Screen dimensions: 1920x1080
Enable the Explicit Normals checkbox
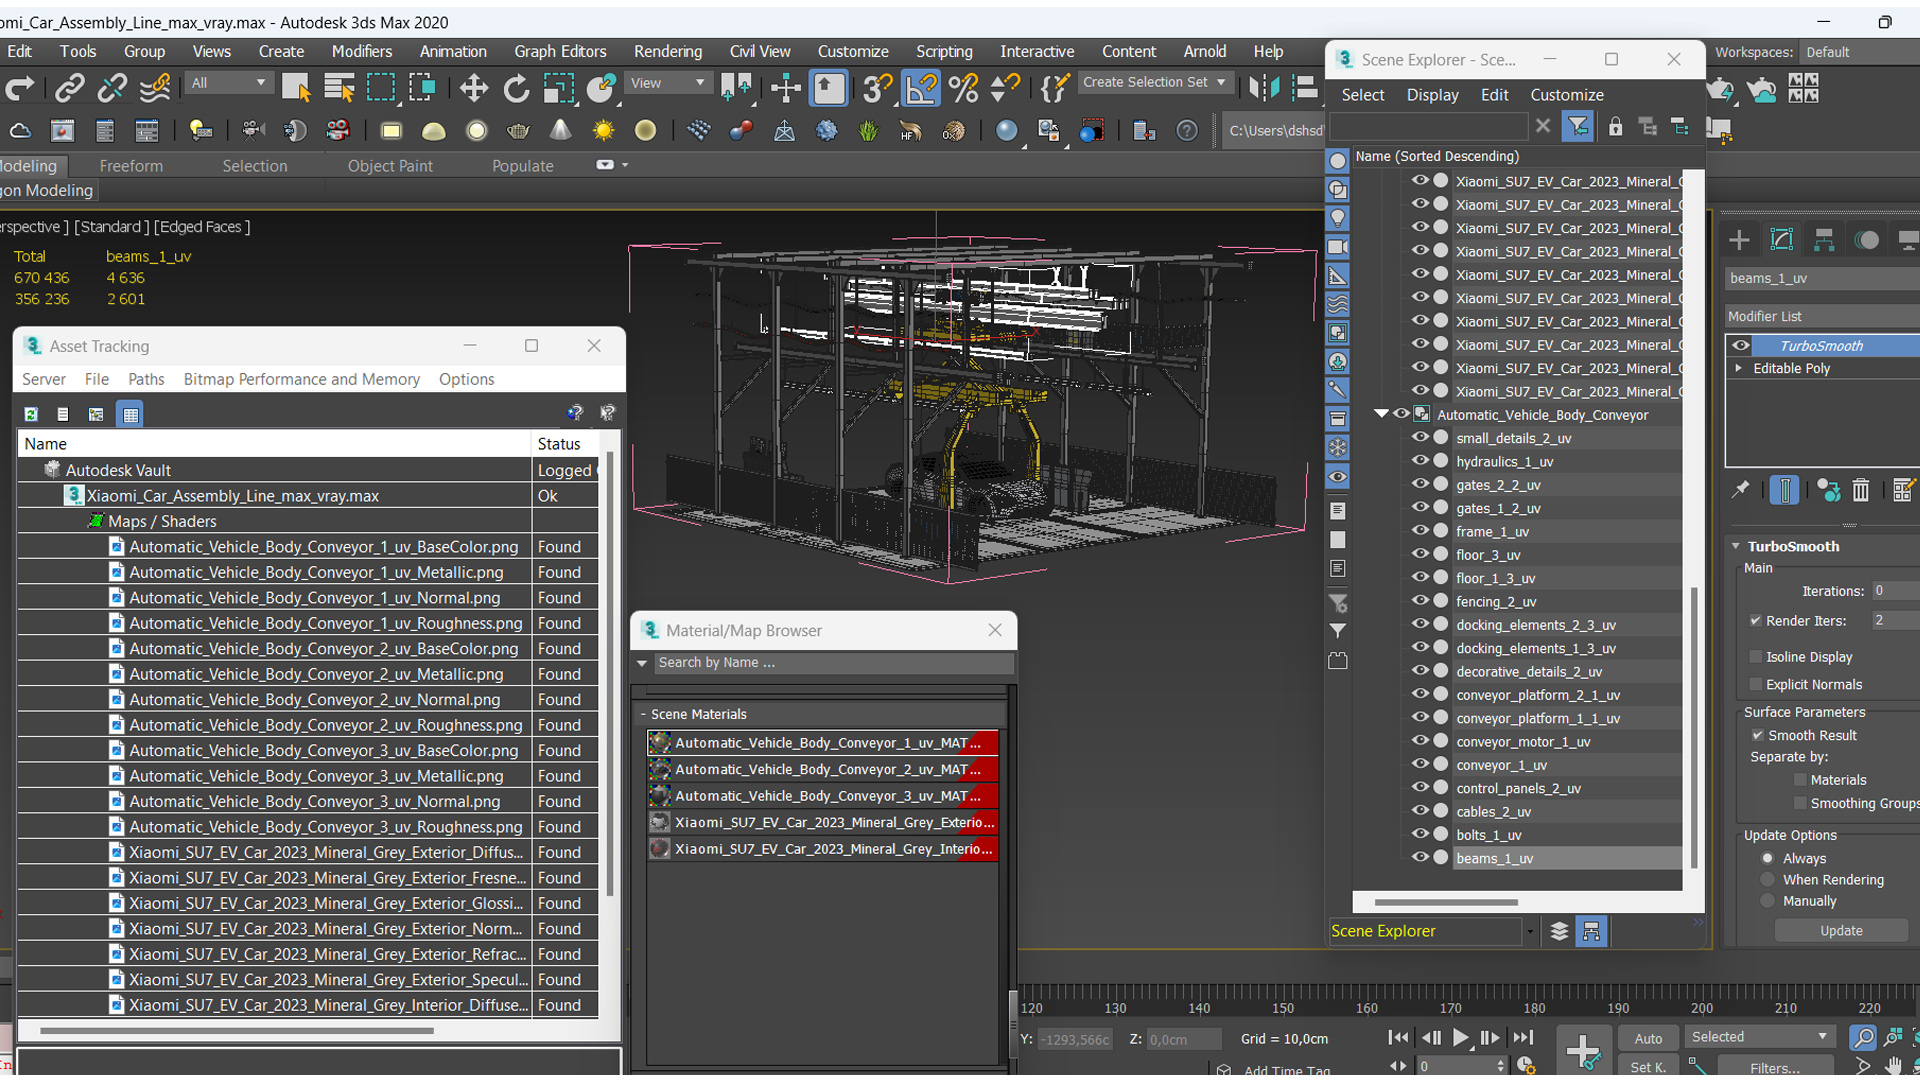point(1755,685)
